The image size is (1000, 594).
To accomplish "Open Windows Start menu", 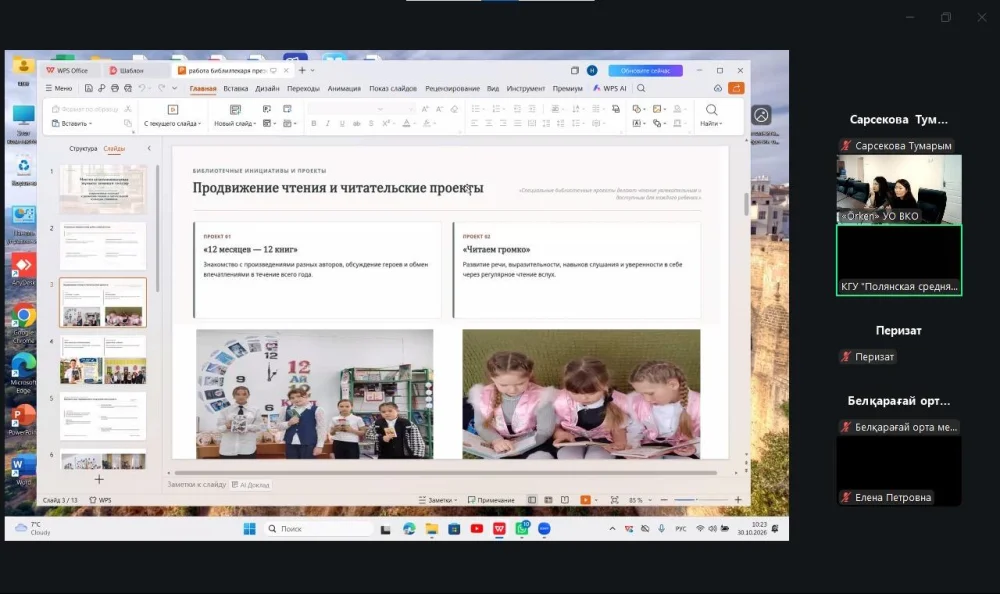I will [x=249, y=528].
